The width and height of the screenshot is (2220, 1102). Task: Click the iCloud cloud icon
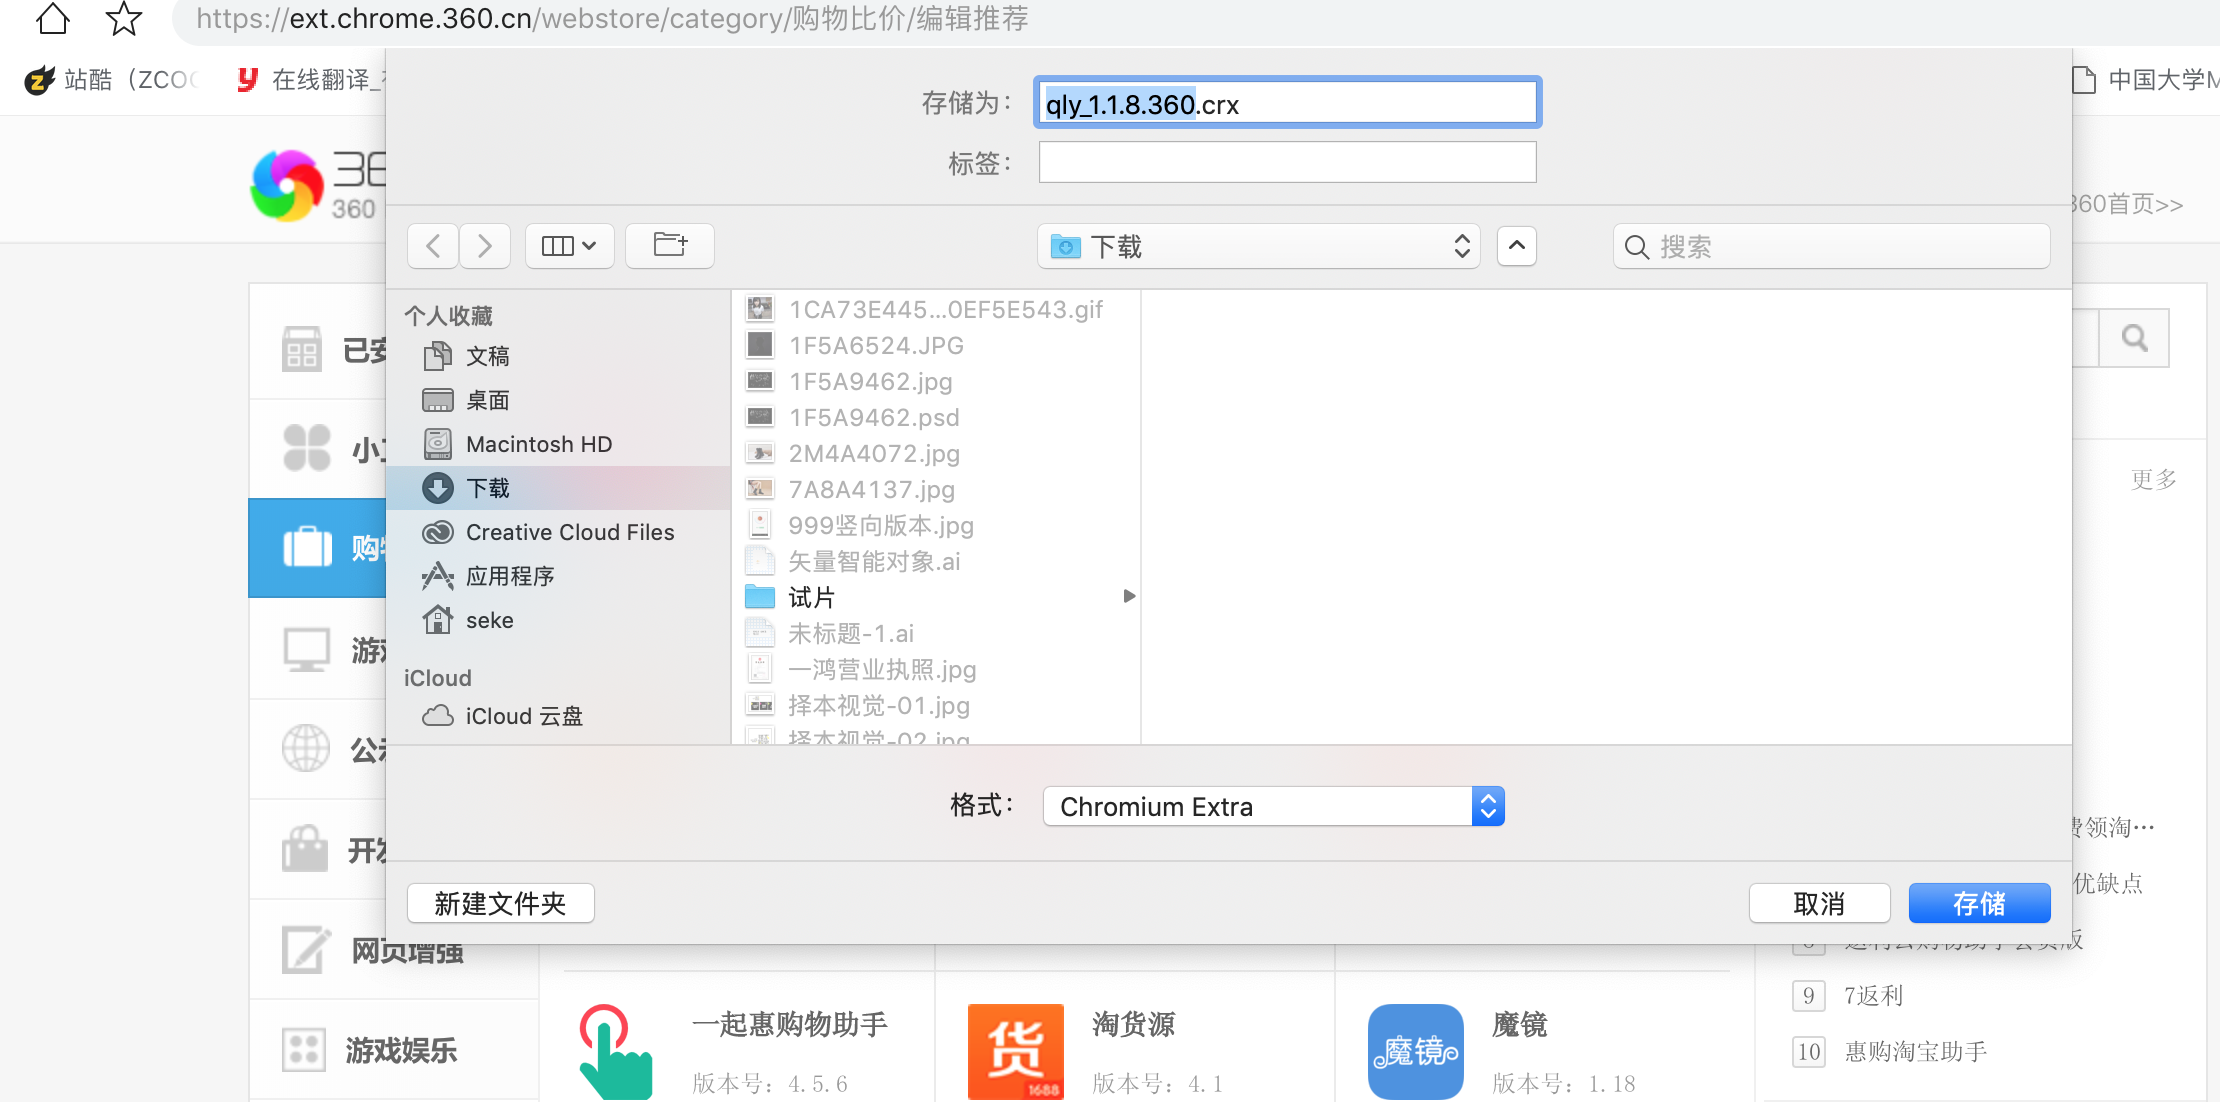click(437, 716)
